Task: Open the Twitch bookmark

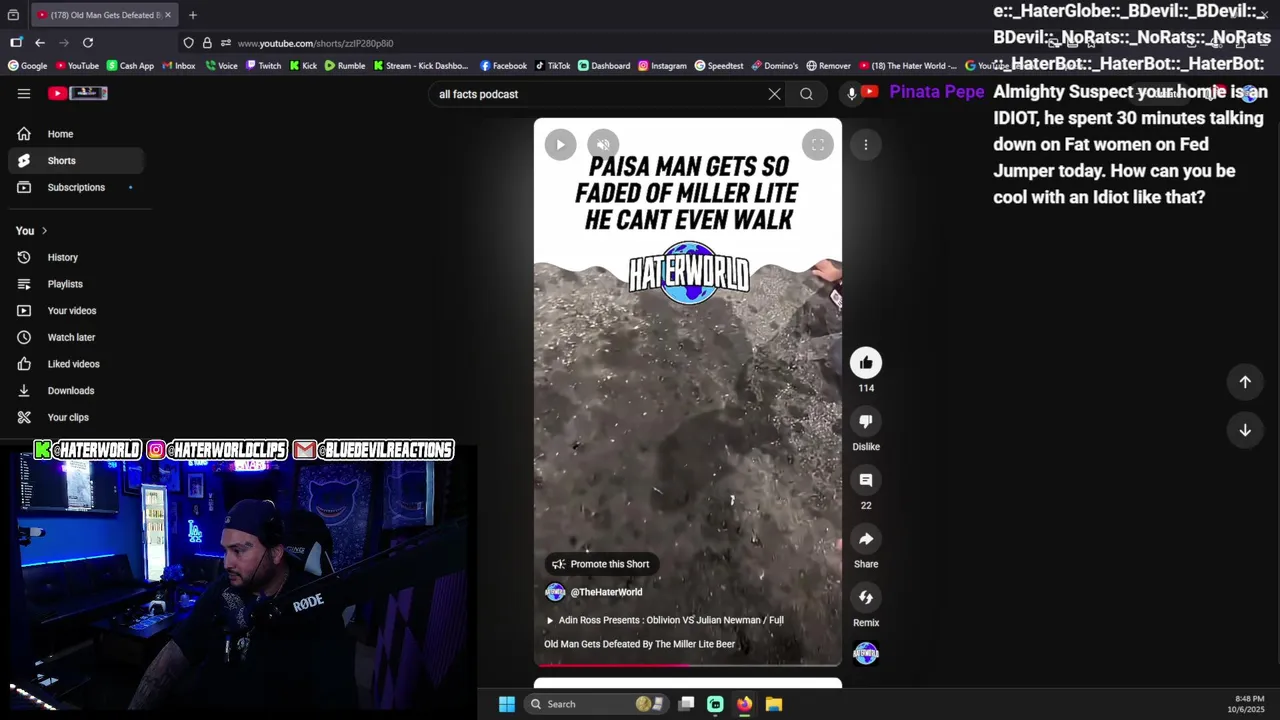Action: 262,66
